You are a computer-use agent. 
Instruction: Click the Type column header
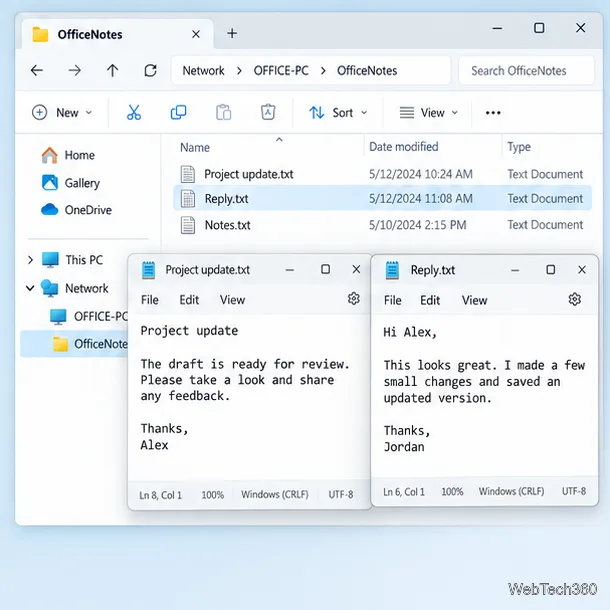click(x=519, y=147)
